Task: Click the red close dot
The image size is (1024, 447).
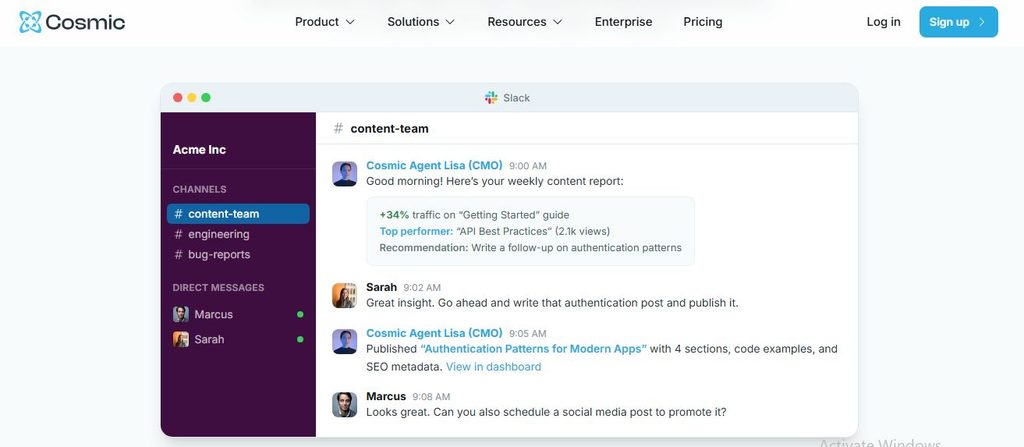Action: point(178,97)
